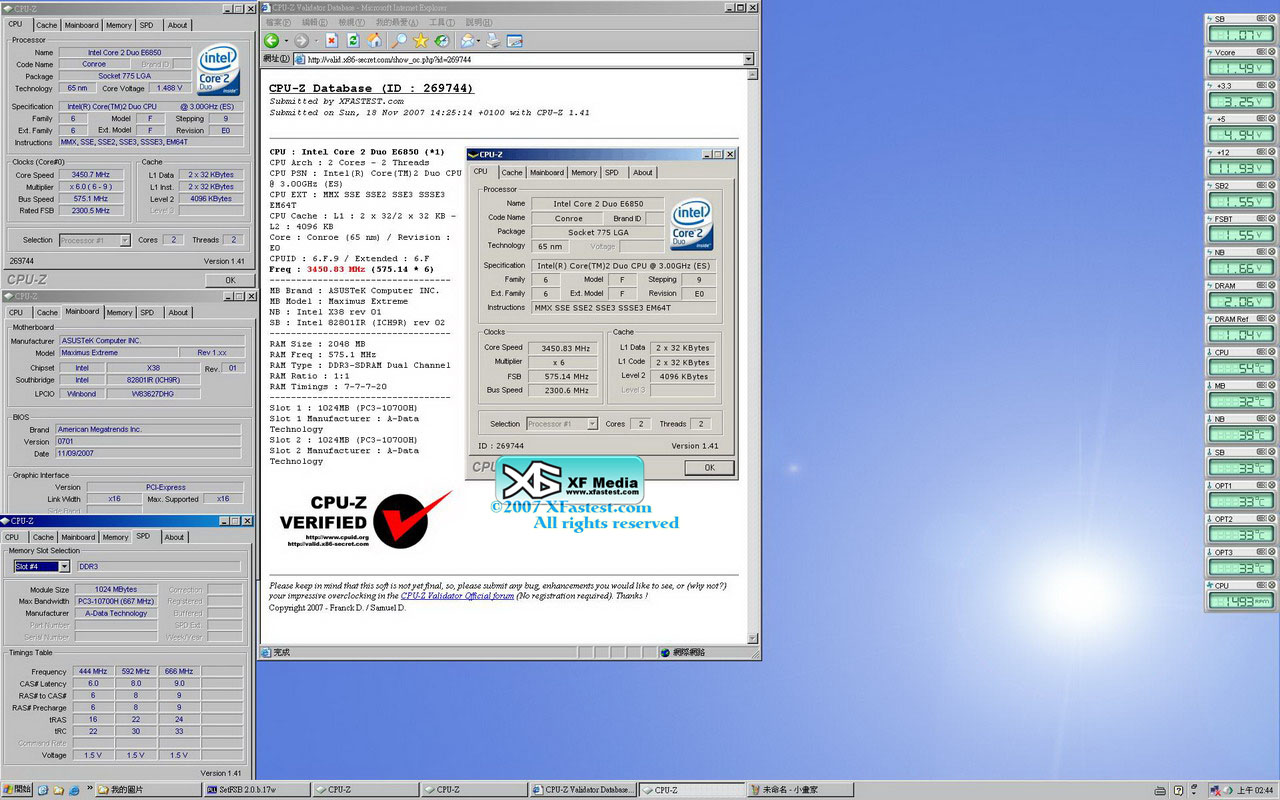Open the 檔案(F) menu in Internet Explorer
1280x800 pixels.
click(x=278, y=22)
